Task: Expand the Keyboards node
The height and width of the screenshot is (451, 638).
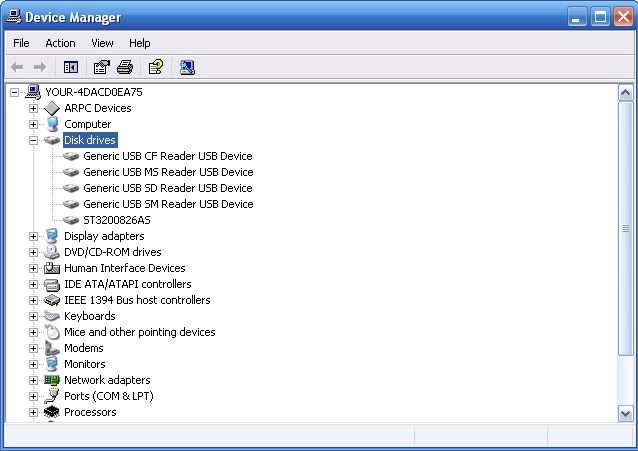Action: pyautogui.click(x=33, y=316)
